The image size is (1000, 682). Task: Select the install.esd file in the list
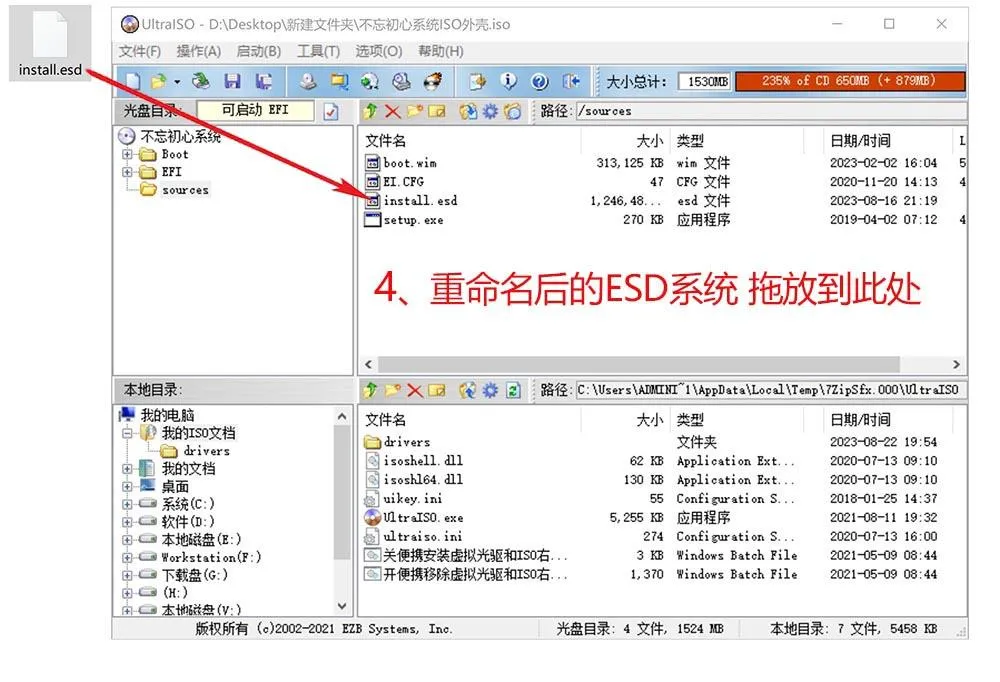420,201
